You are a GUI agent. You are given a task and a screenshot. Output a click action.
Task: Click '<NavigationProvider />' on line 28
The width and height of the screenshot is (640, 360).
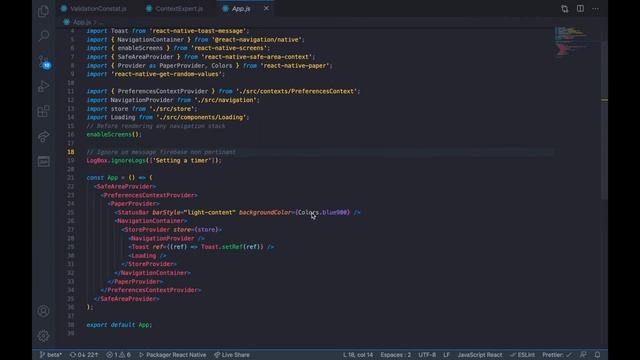167,238
